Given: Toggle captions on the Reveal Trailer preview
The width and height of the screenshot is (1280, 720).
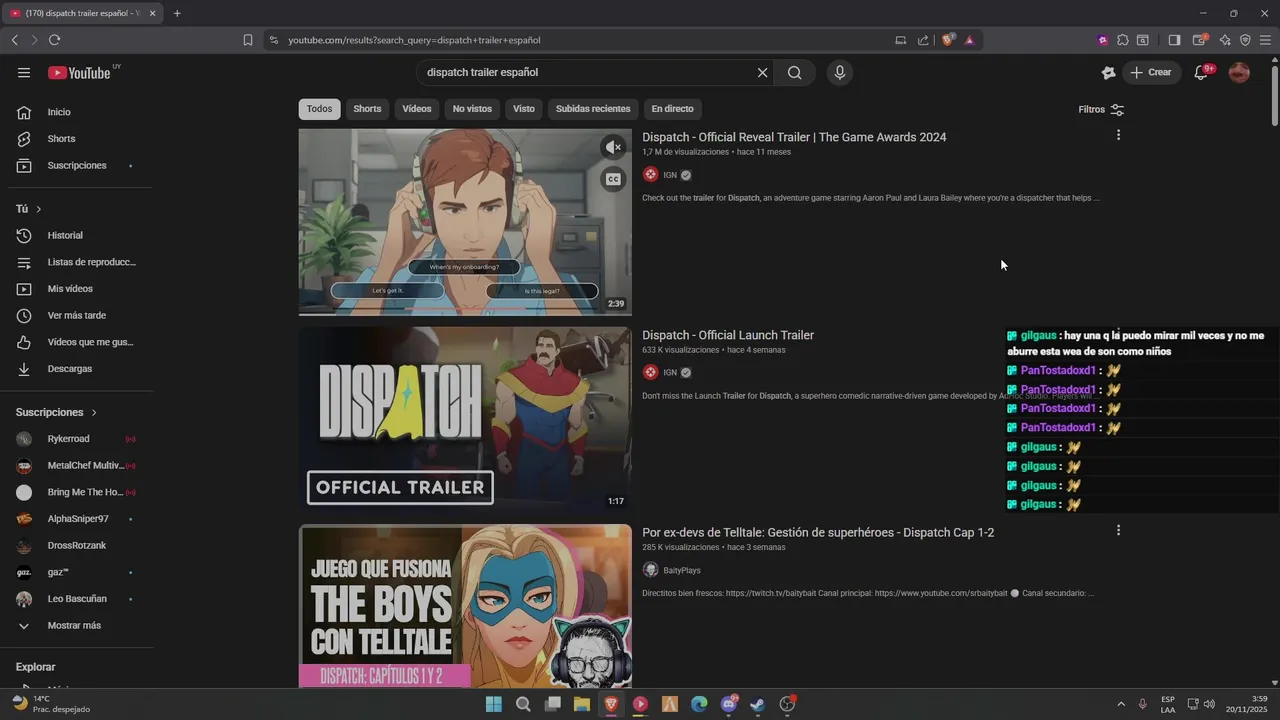Looking at the screenshot, I should (613, 179).
